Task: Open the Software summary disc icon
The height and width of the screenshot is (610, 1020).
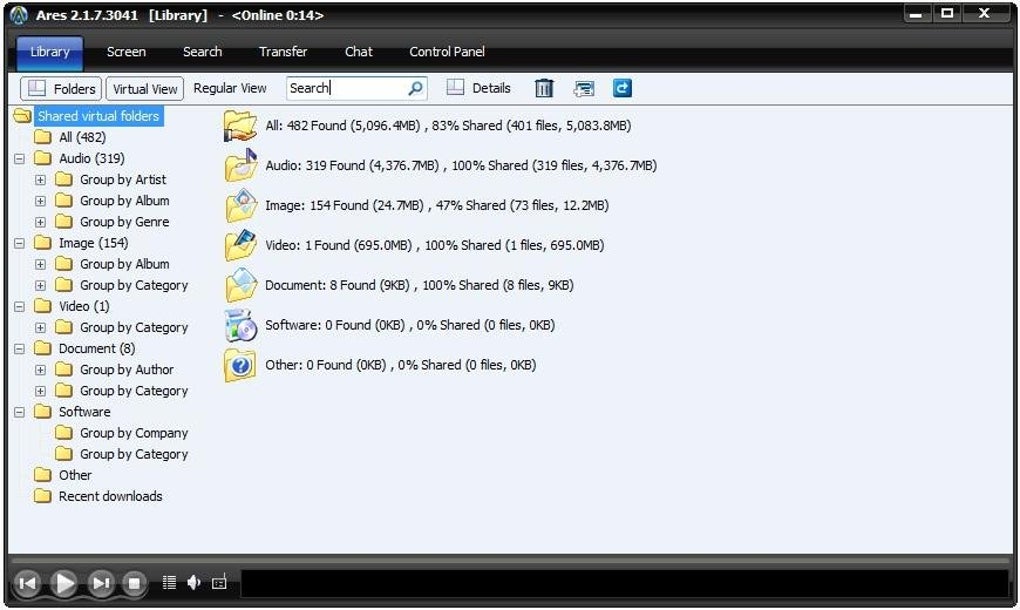Action: click(241, 325)
